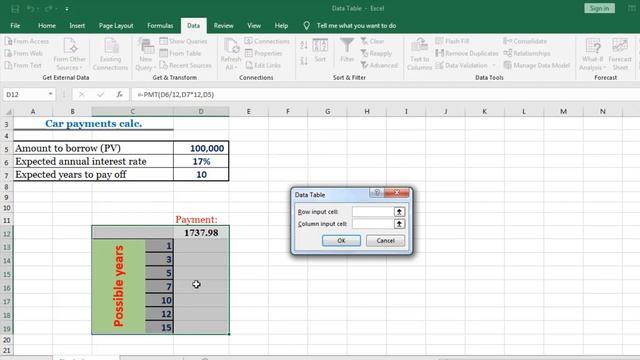The height and width of the screenshot is (360, 640).
Task: Open Connections in the ribbon
Action: [267, 41]
